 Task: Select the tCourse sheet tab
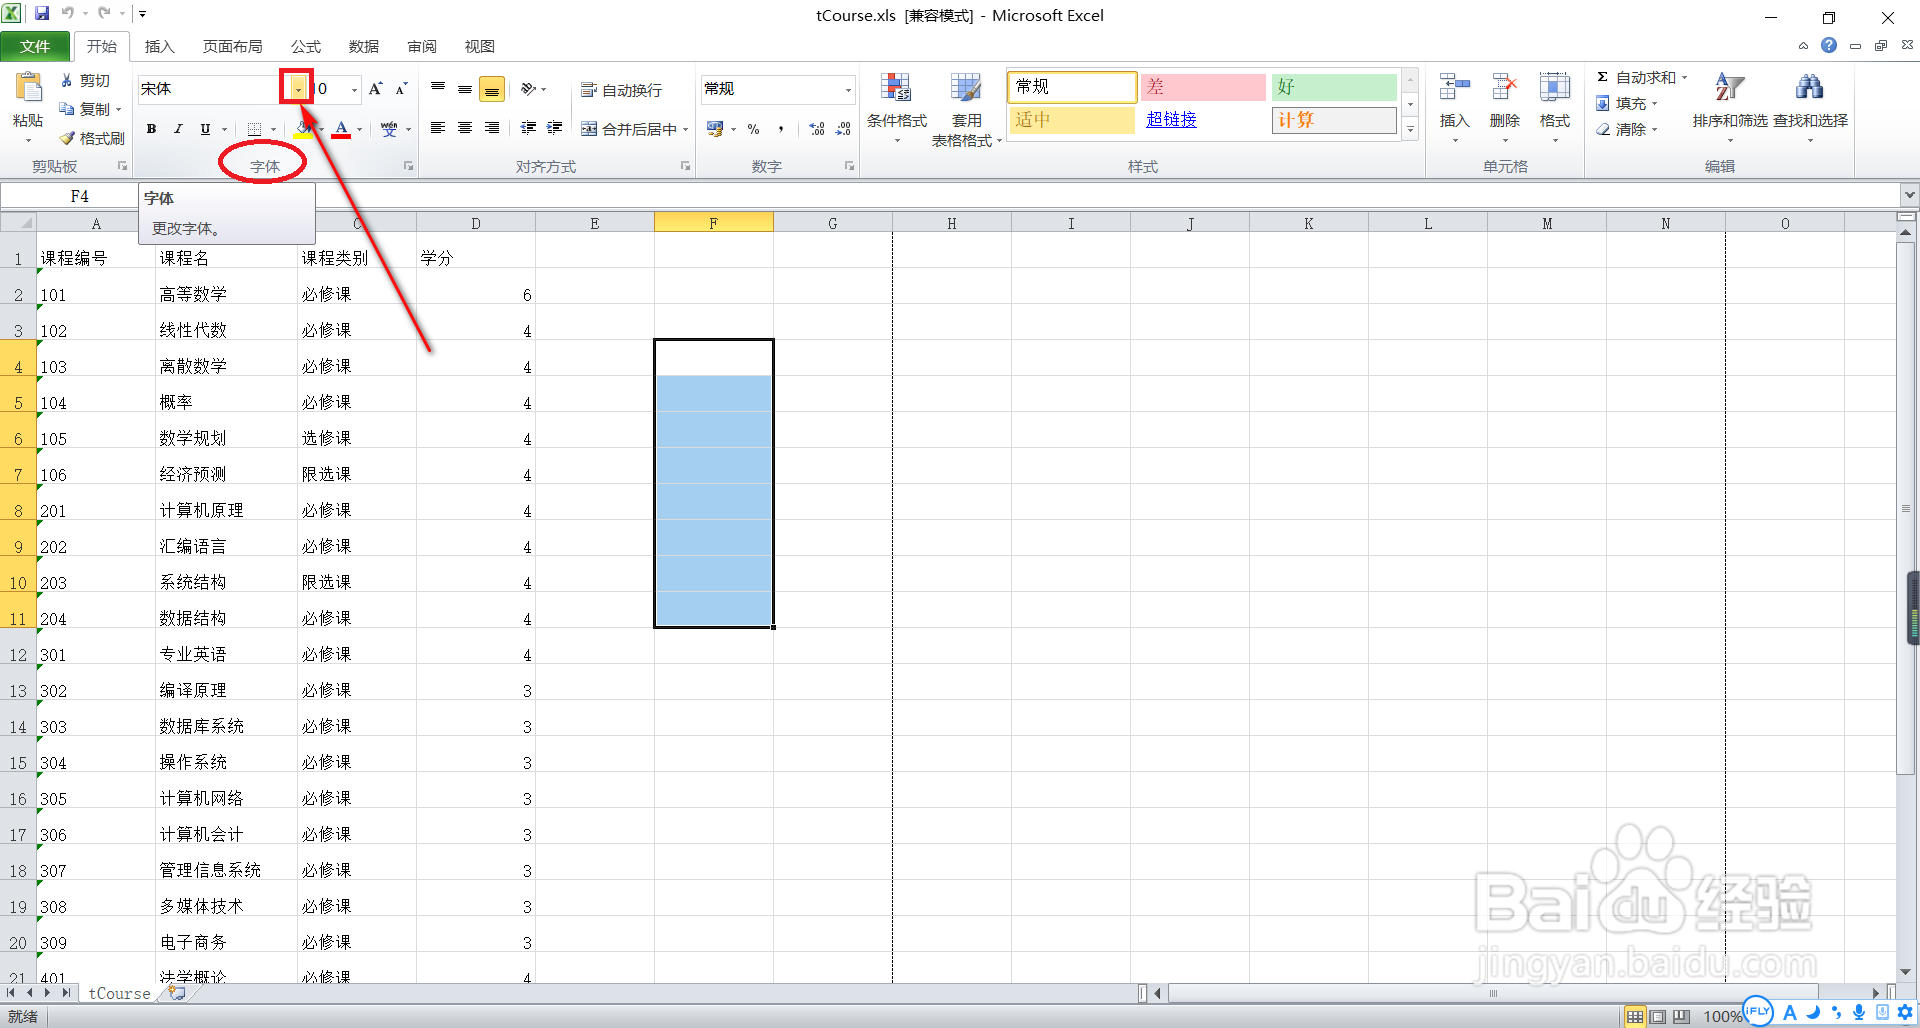pyautogui.click(x=119, y=993)
